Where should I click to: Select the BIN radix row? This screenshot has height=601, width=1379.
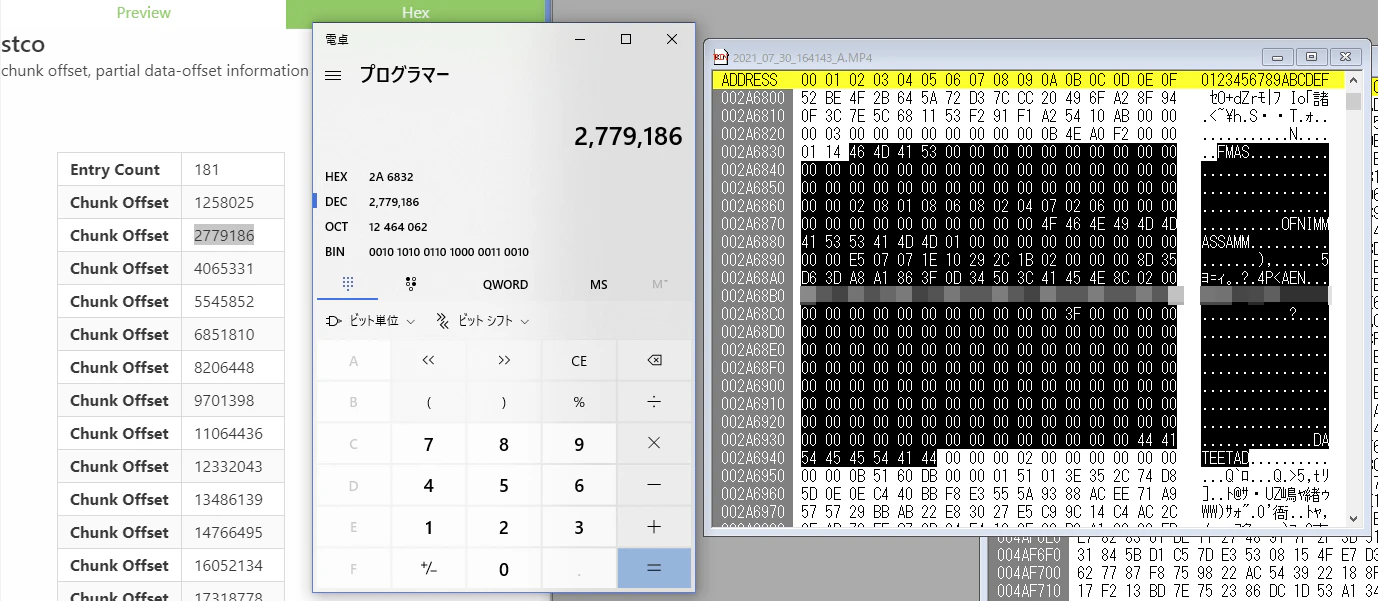click(504, 252)
